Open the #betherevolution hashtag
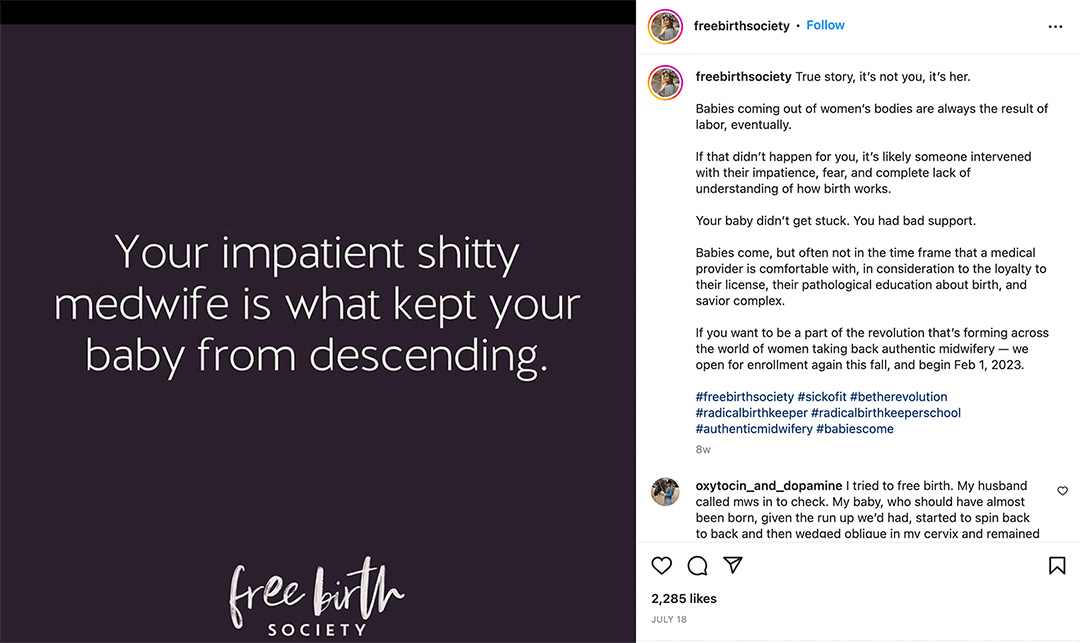 coord(900,396)
